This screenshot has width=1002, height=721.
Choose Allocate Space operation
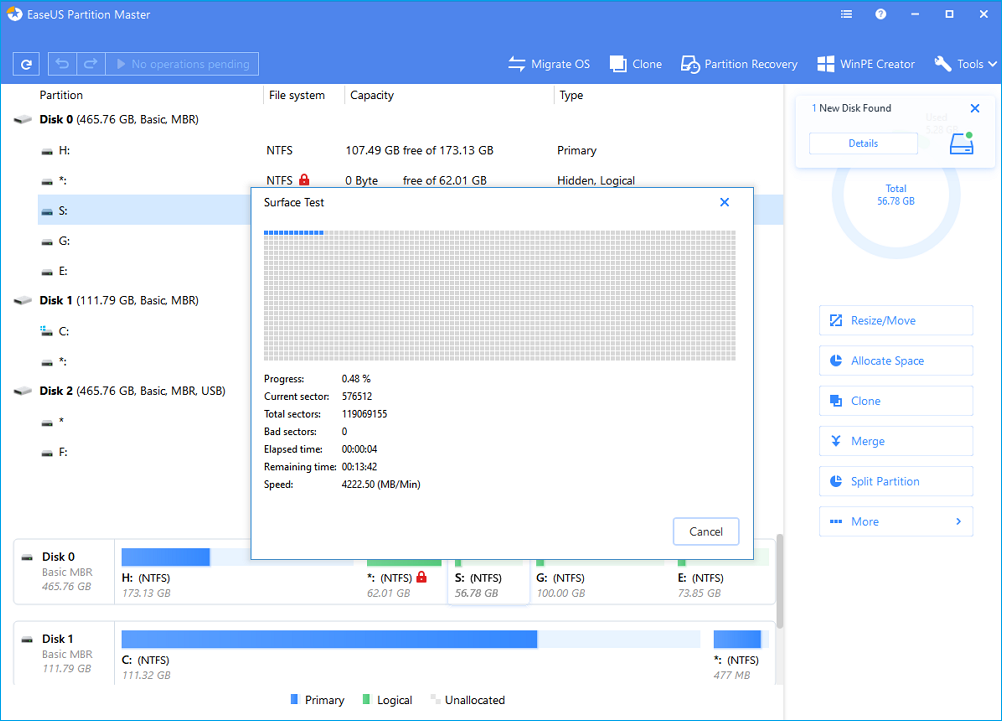[x=895, y=360]
